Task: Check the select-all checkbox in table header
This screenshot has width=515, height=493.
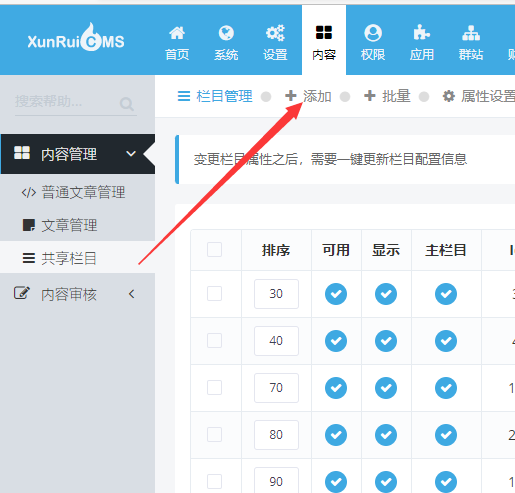Action: 214,250
